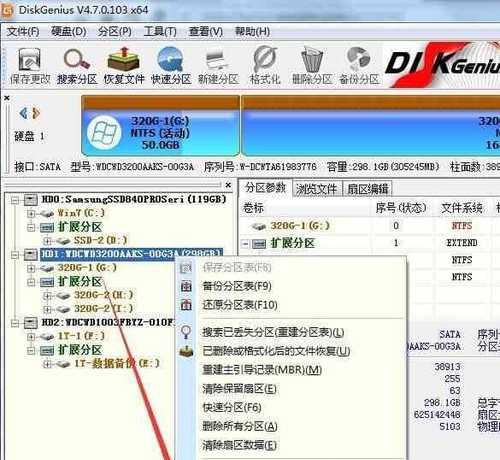
Task: Choose 快速分区(F6) from context menu
Action: (x=232, y=407)
